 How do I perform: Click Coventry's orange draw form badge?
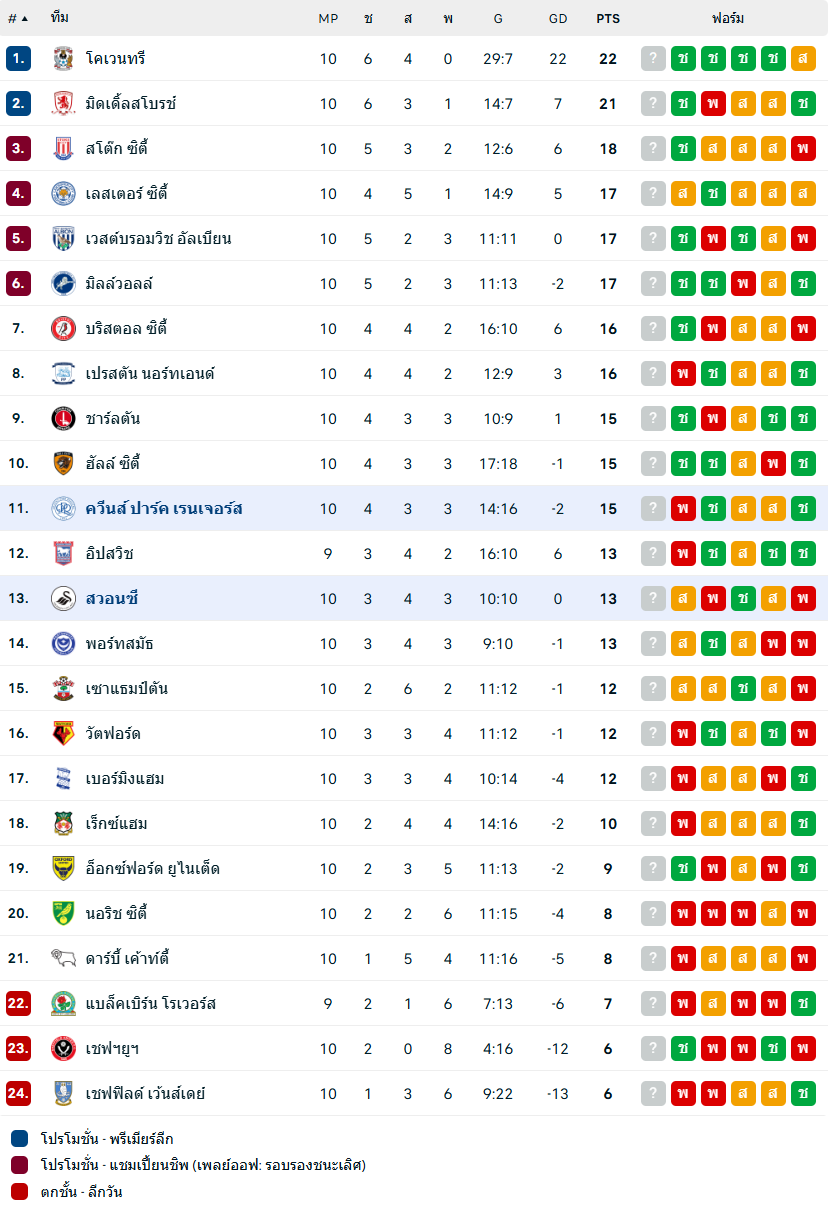803,59
